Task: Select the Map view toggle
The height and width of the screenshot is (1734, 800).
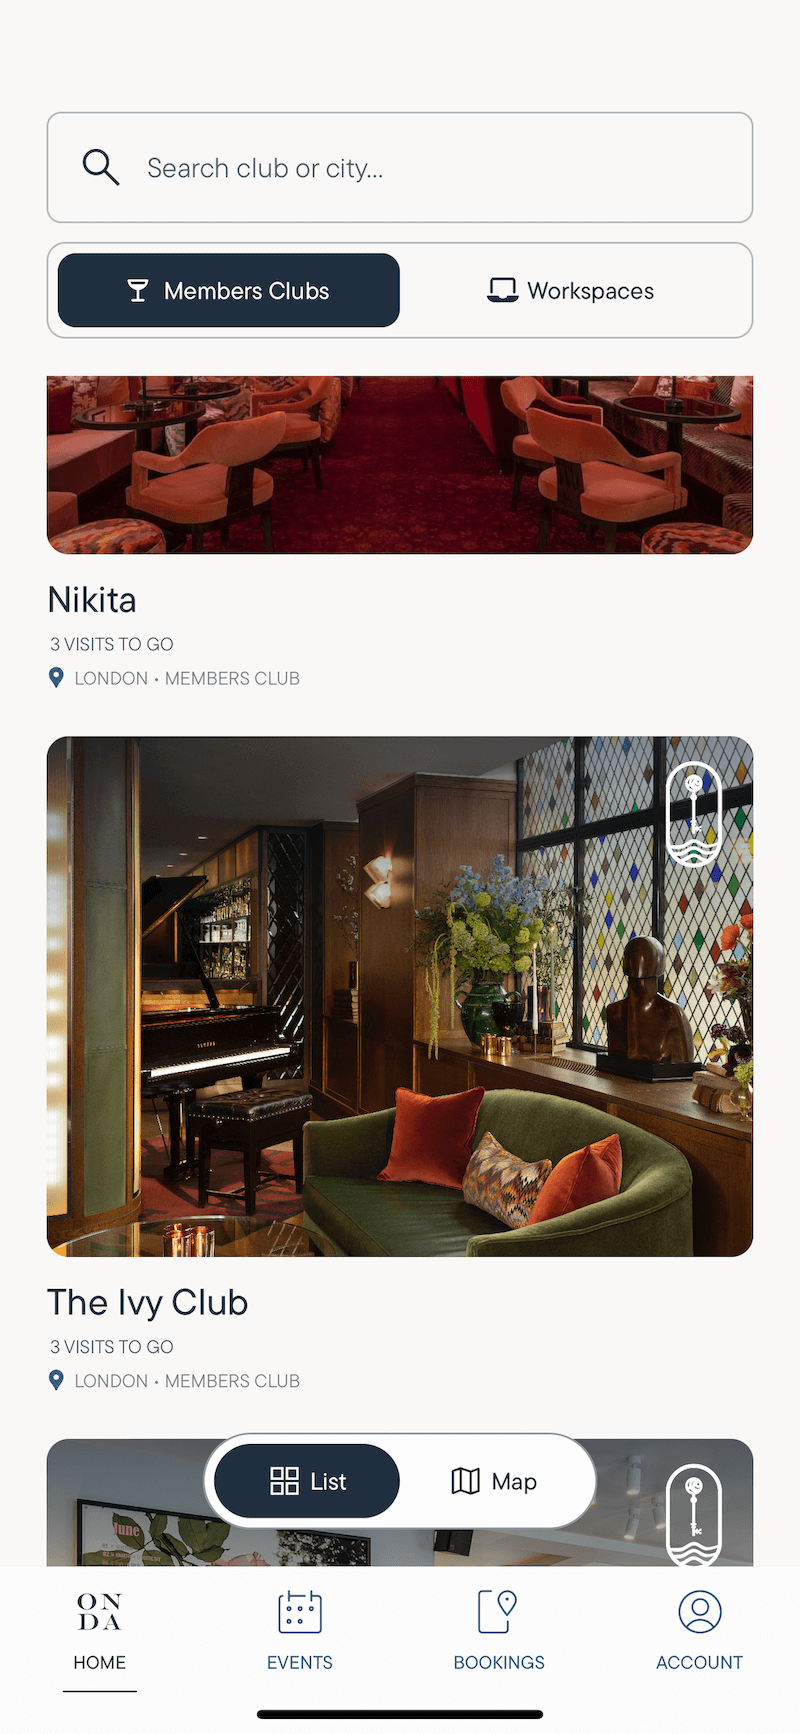Action: click(x=494, y=1481)
